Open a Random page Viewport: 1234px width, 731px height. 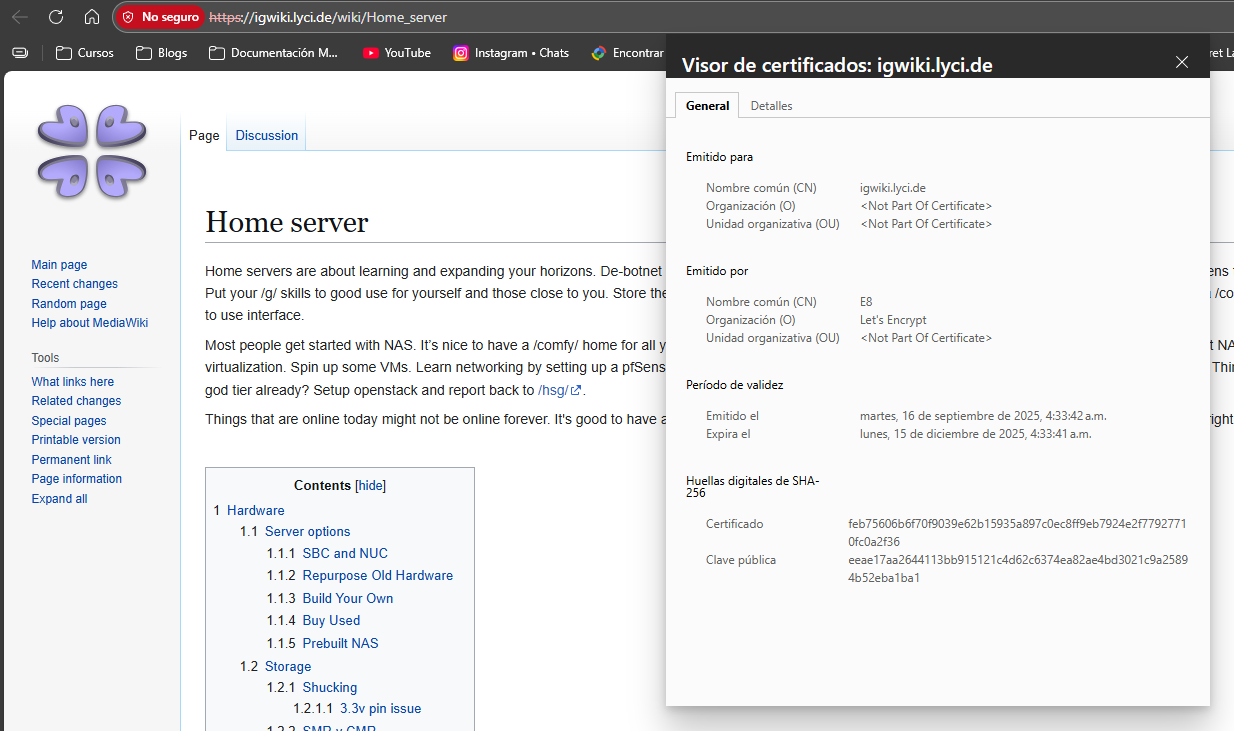tap(69, 304)
